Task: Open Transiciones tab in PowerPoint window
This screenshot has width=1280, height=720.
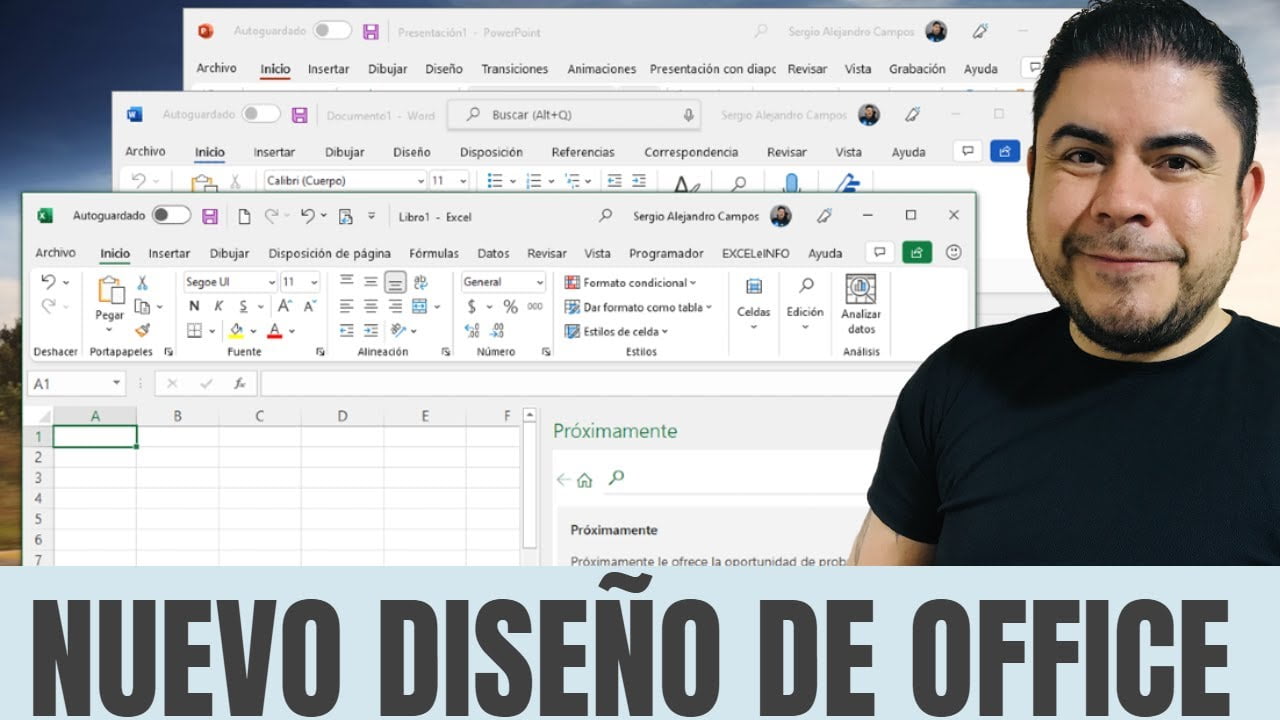Action: (x=514, y=69)
